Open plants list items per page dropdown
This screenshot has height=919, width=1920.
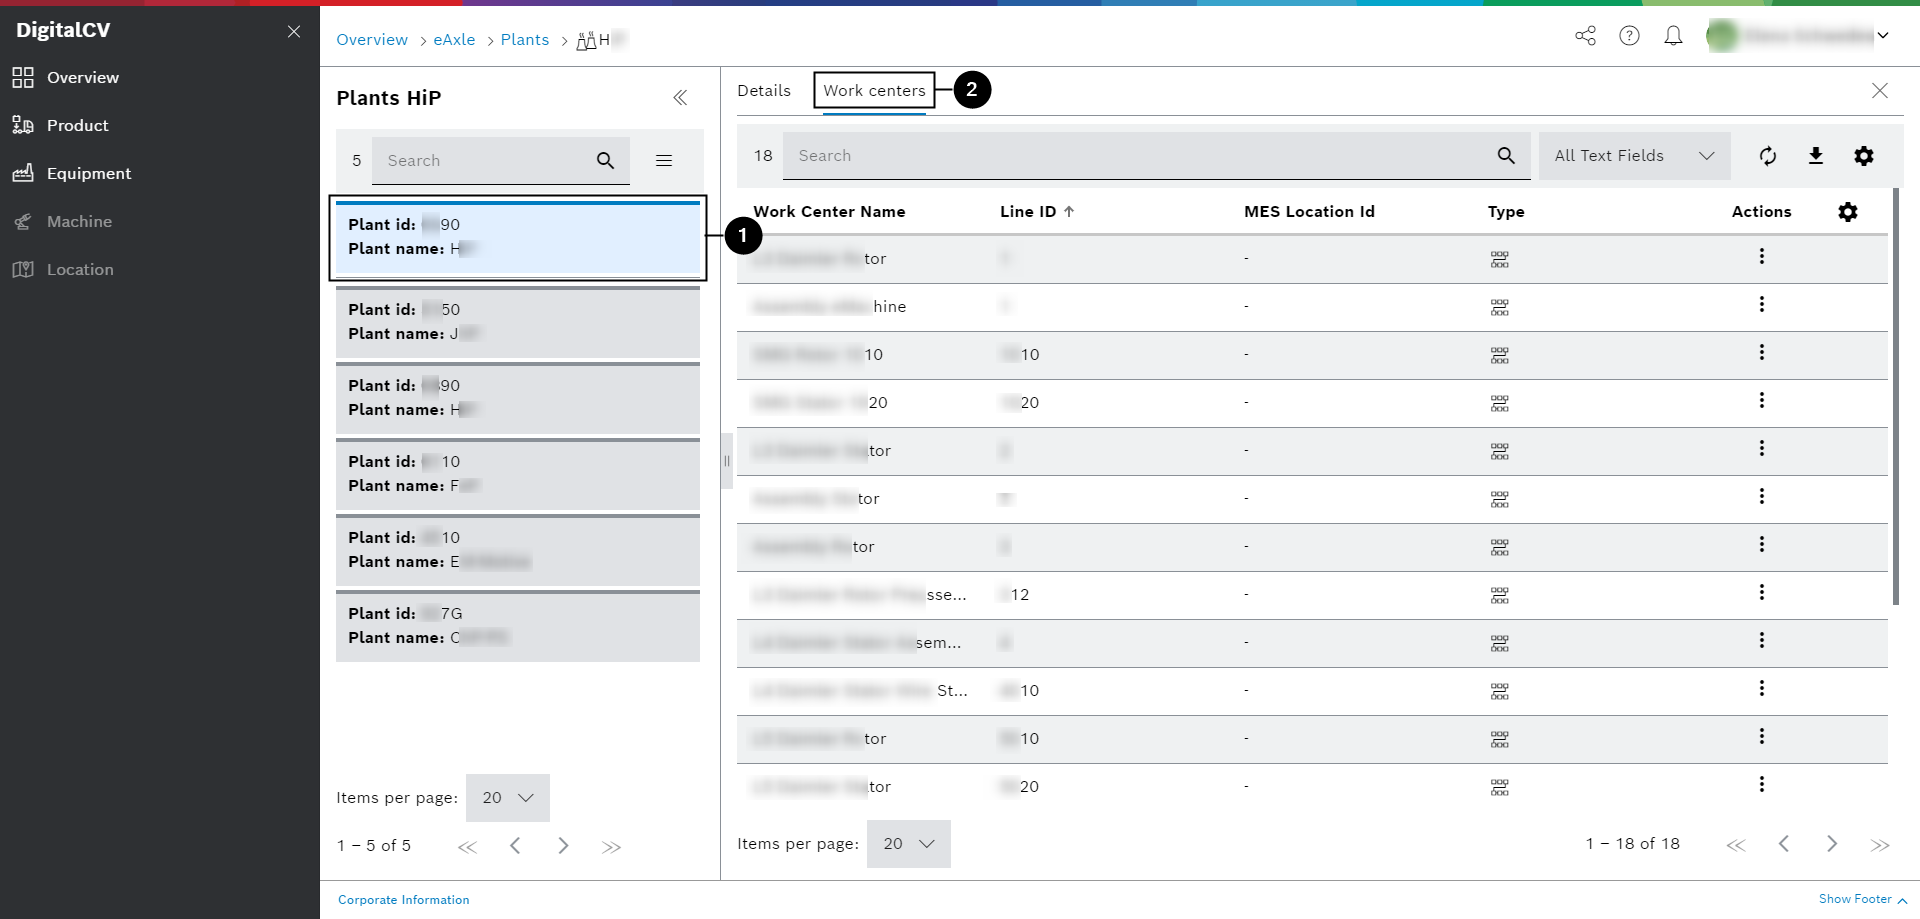click(x=508, y=798)
